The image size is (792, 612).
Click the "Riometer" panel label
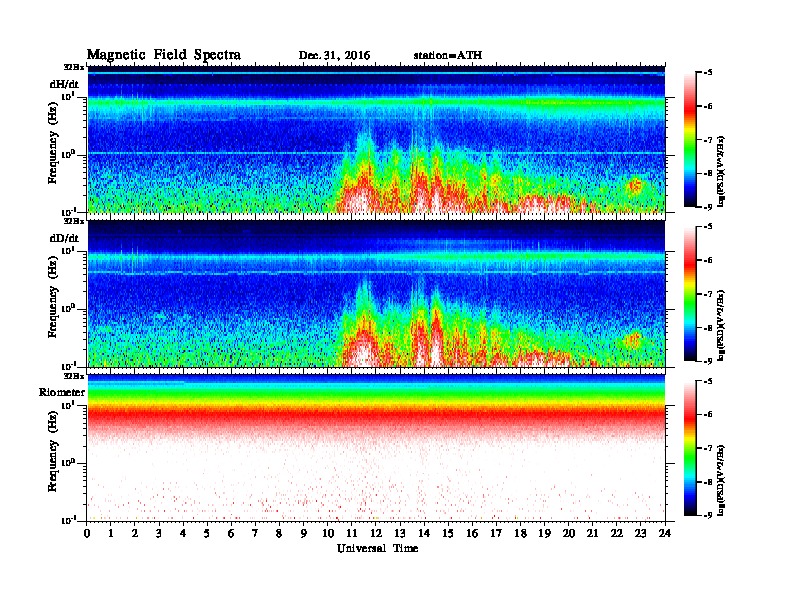62,392
